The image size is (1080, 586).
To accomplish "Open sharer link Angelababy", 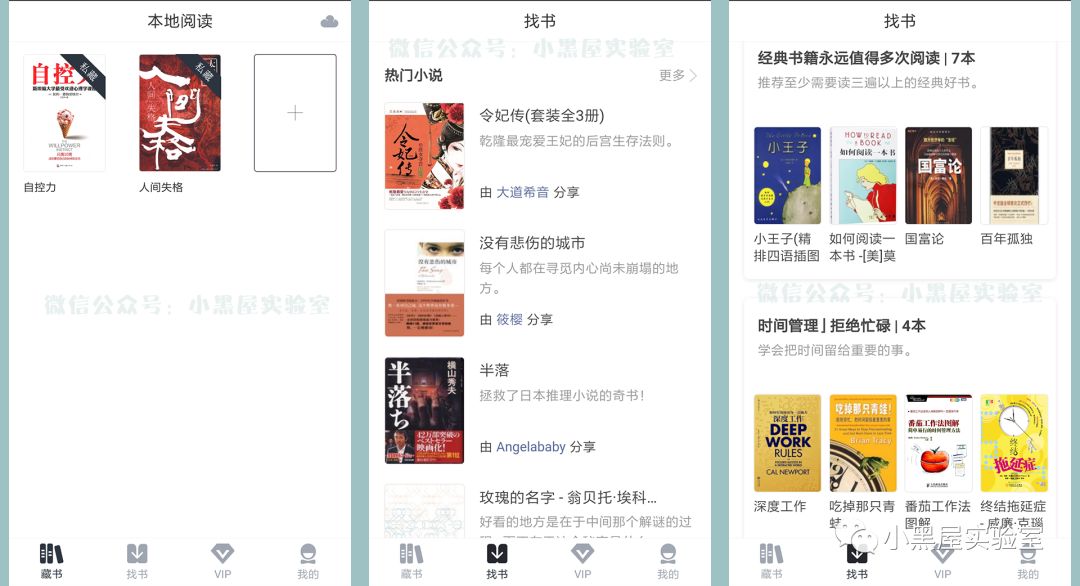I will pos(531,447).
